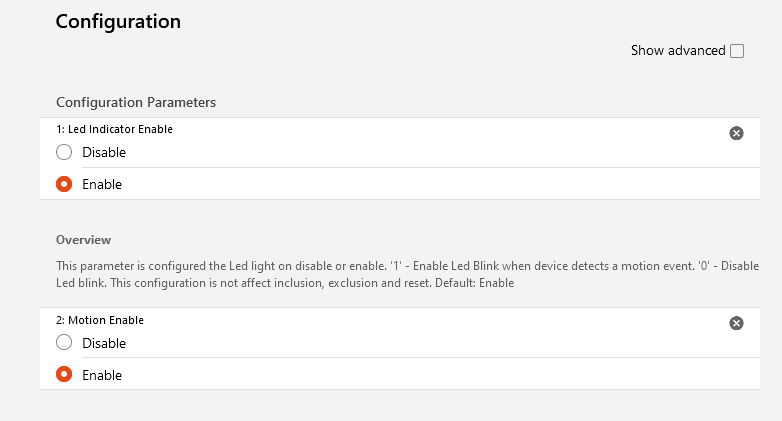Click the Overview heading
The image size is (782, 421).
pos(83,240)
